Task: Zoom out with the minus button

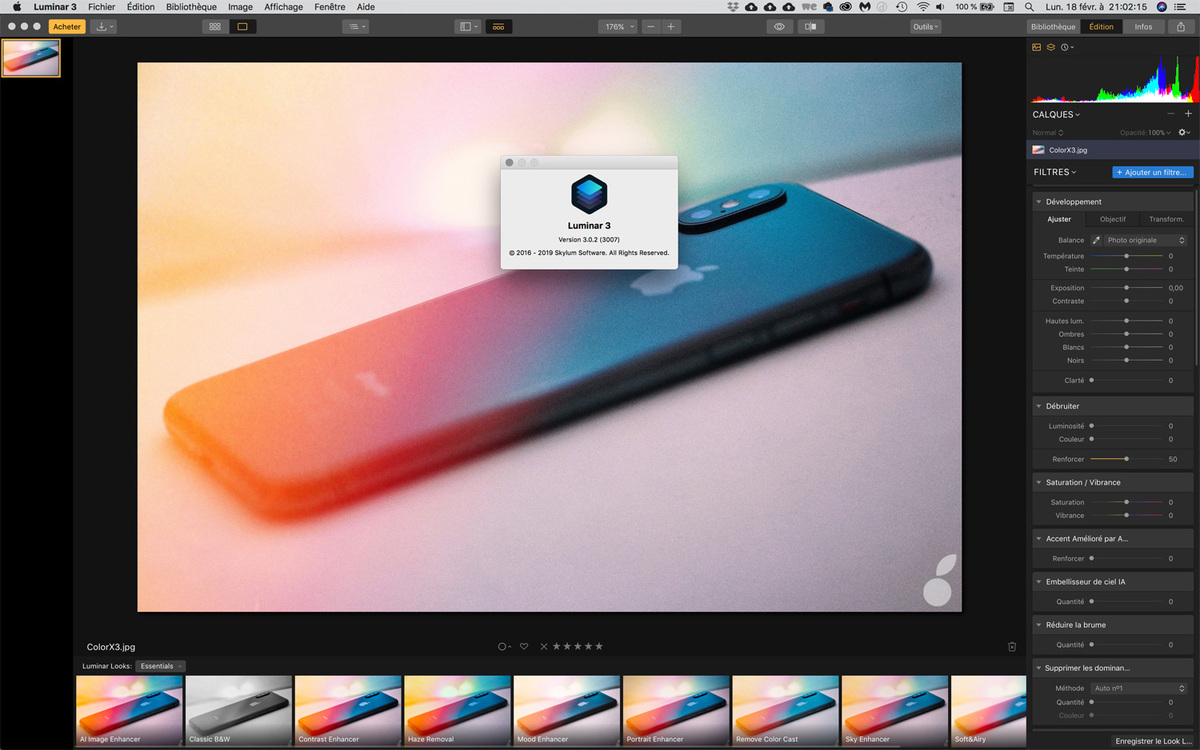Action: tap(651, 27)
